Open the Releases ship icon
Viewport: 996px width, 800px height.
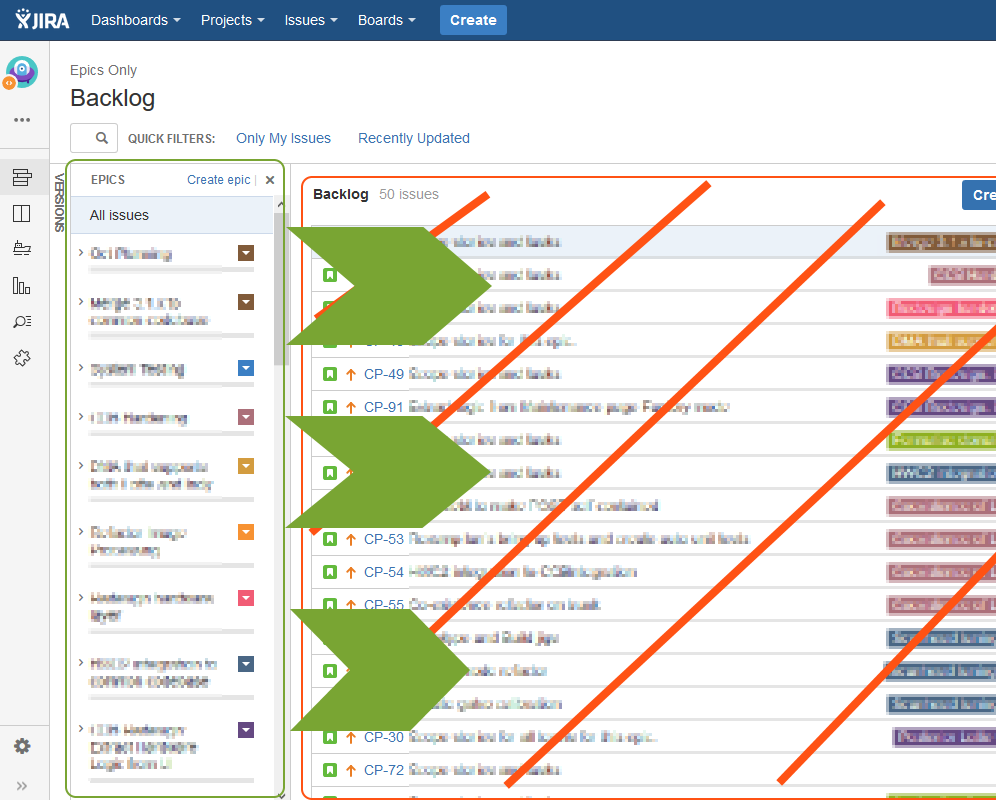[x=22, y=248]
